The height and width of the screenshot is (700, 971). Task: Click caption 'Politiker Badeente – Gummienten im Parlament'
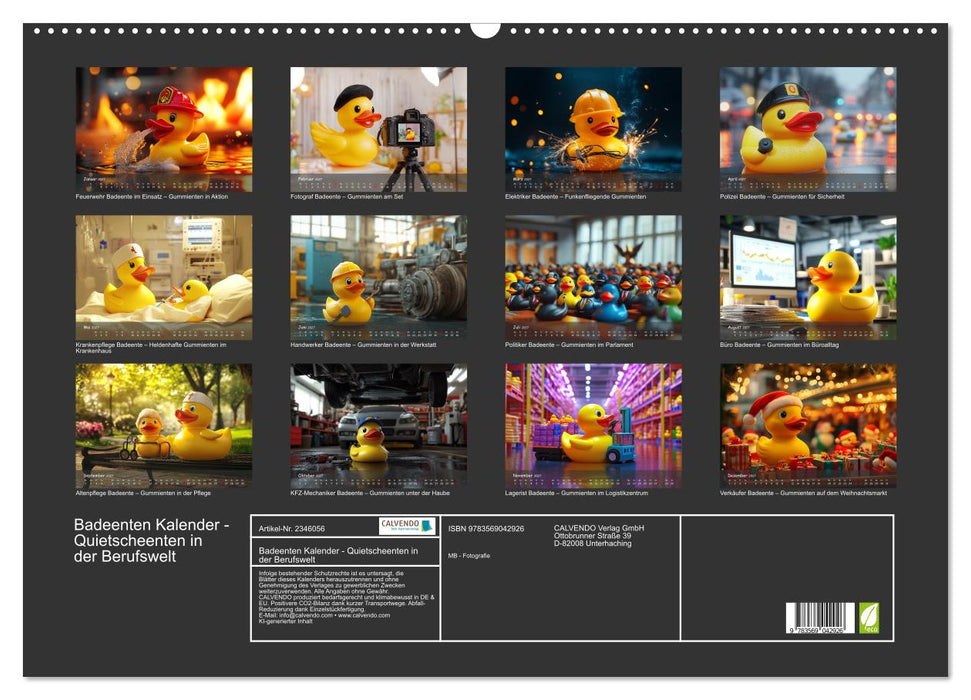coord(569,344)
